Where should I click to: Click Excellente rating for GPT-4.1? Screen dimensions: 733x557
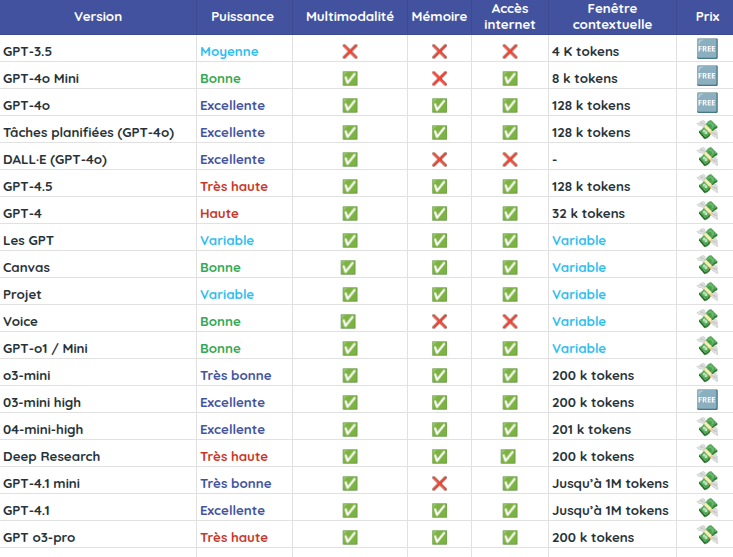pos(232,511)
